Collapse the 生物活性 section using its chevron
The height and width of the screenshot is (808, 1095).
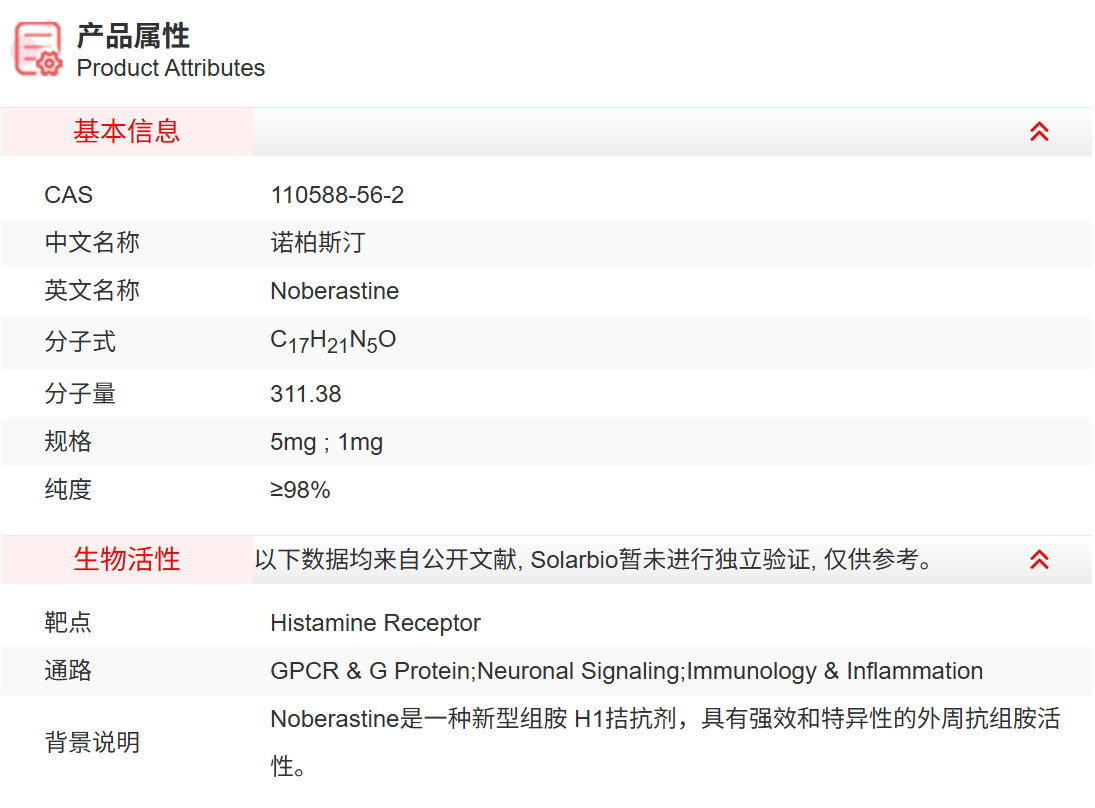[1039, 560]
